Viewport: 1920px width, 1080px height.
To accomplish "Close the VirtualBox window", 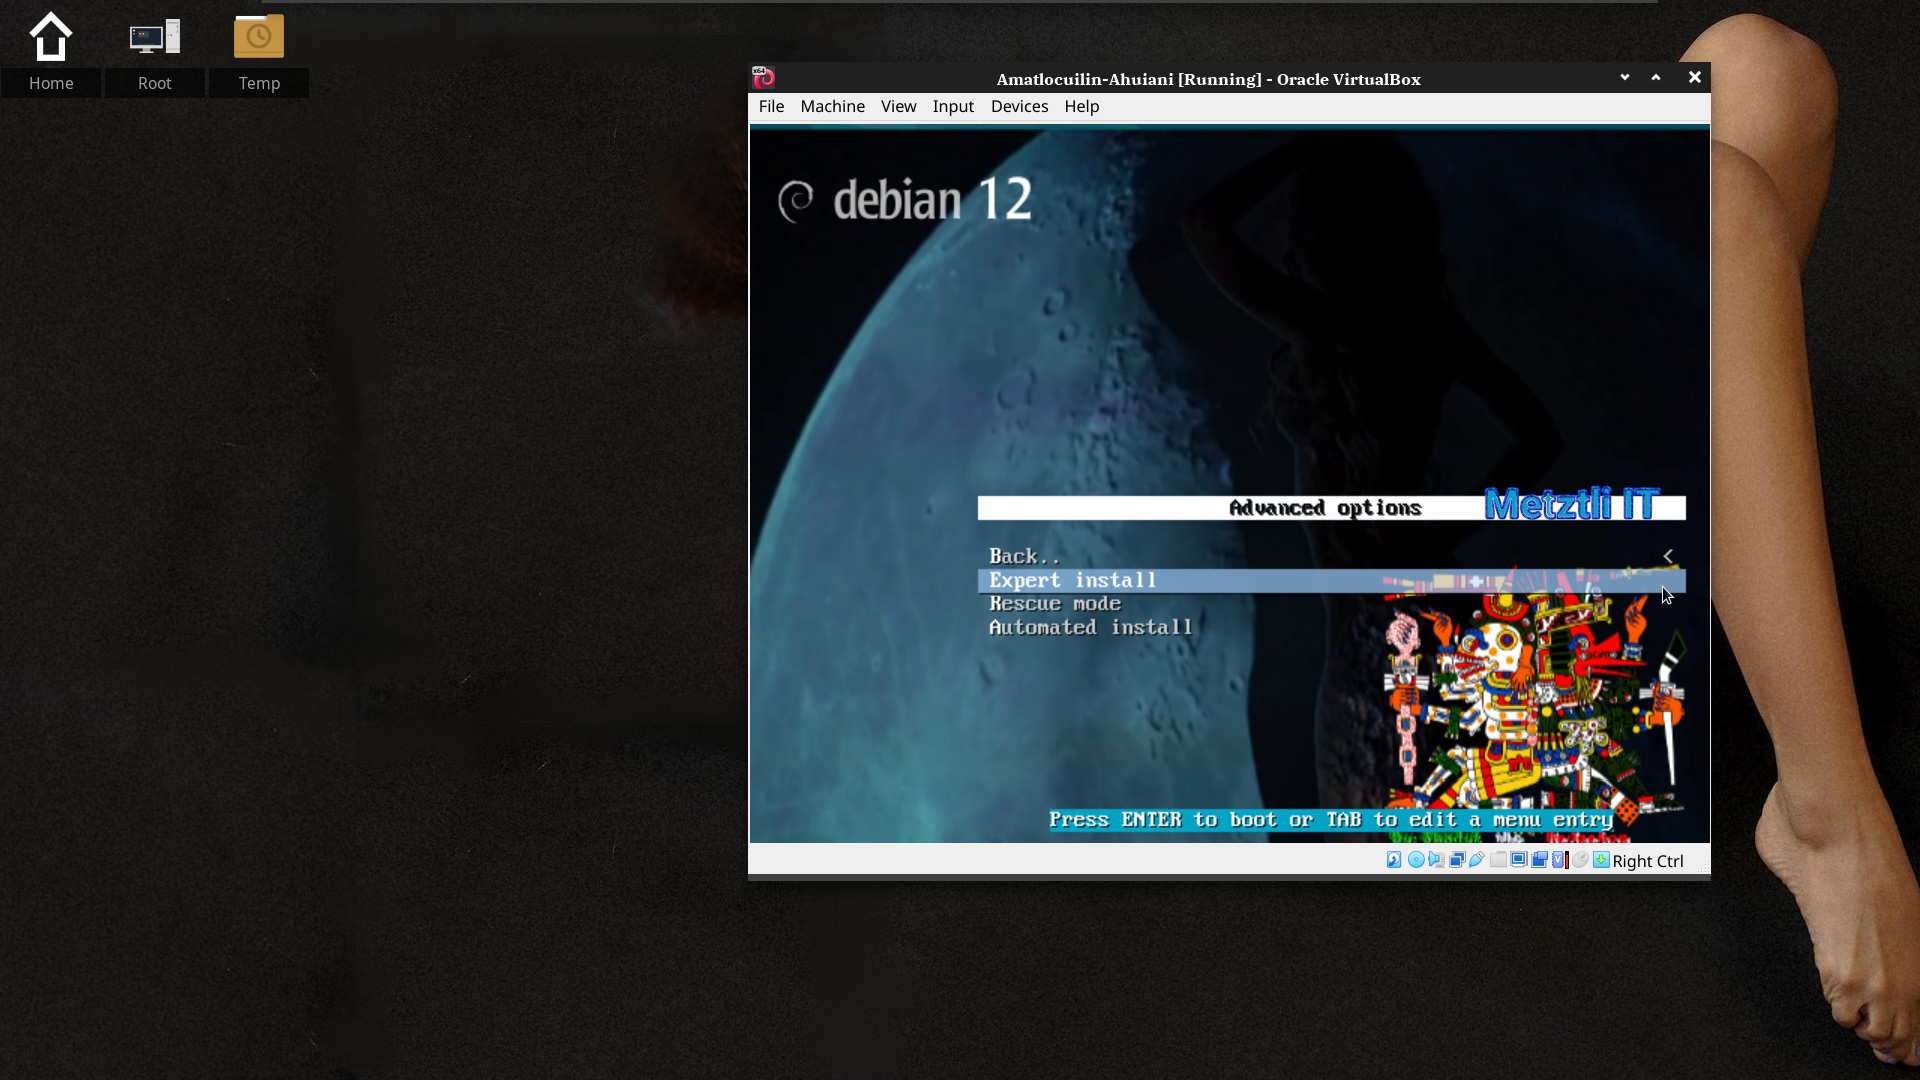I will (1694, 77).
